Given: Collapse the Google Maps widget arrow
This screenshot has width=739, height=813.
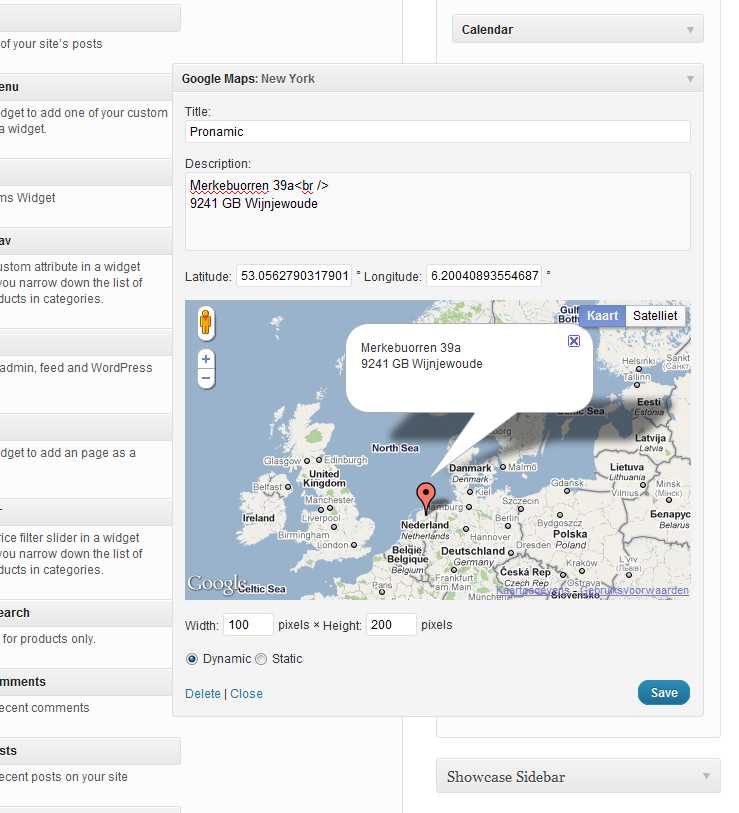Looking at the screenshot, I should 690,79.
